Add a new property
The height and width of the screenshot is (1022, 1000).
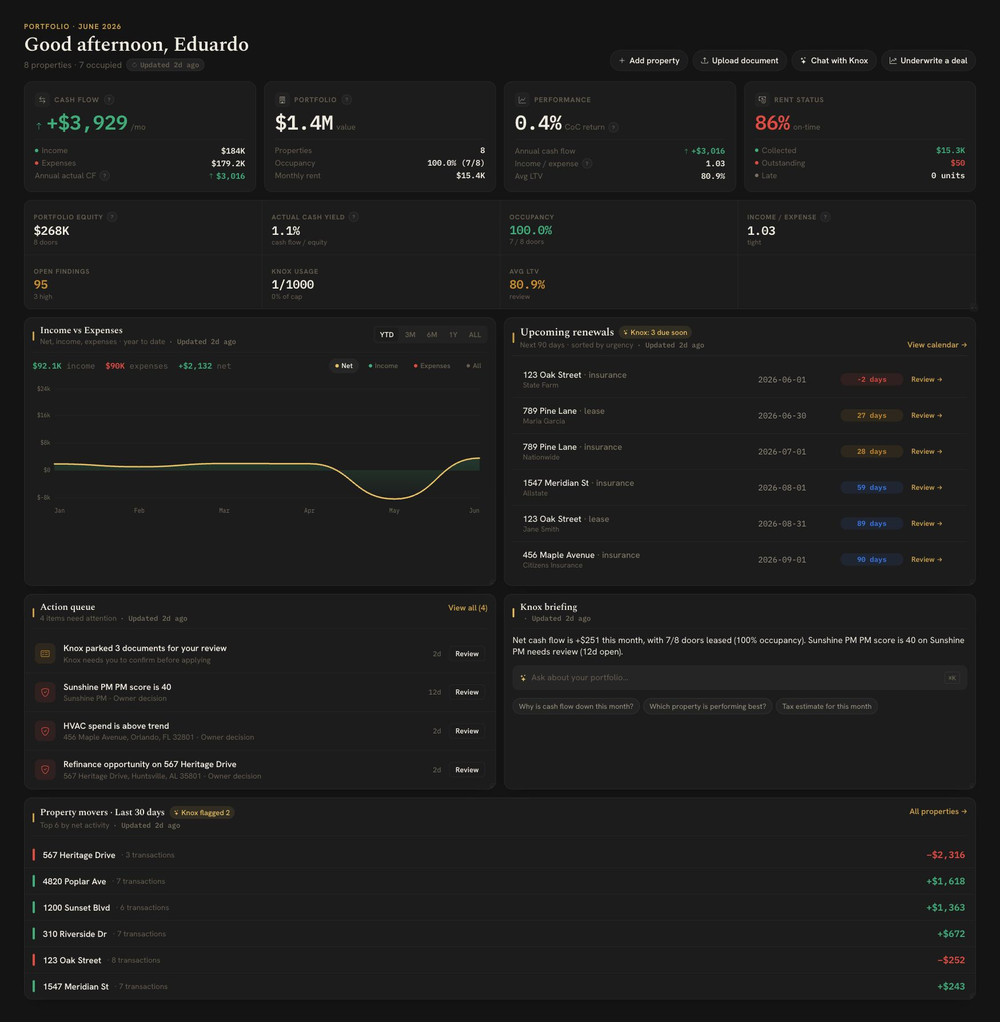tap(649, 61)
